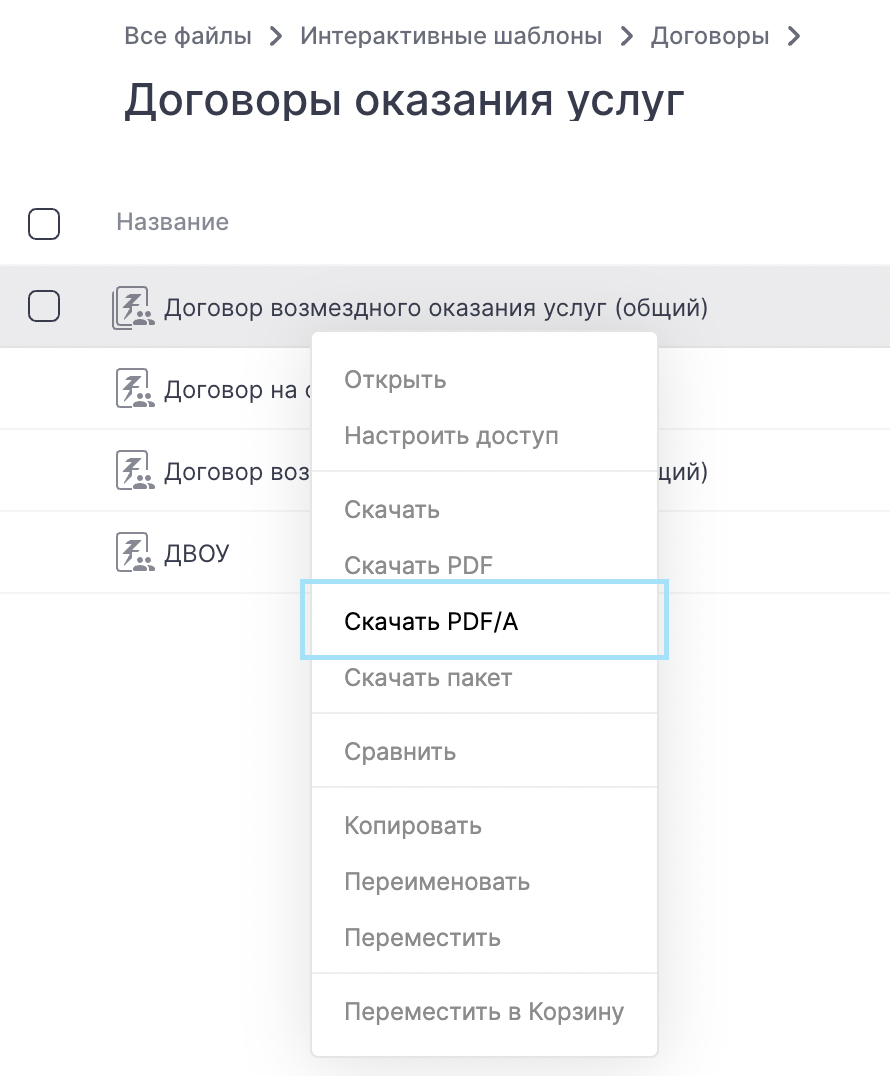Click the 'Название' column header
Screen dimensions: 890x1076
[172, 222]
